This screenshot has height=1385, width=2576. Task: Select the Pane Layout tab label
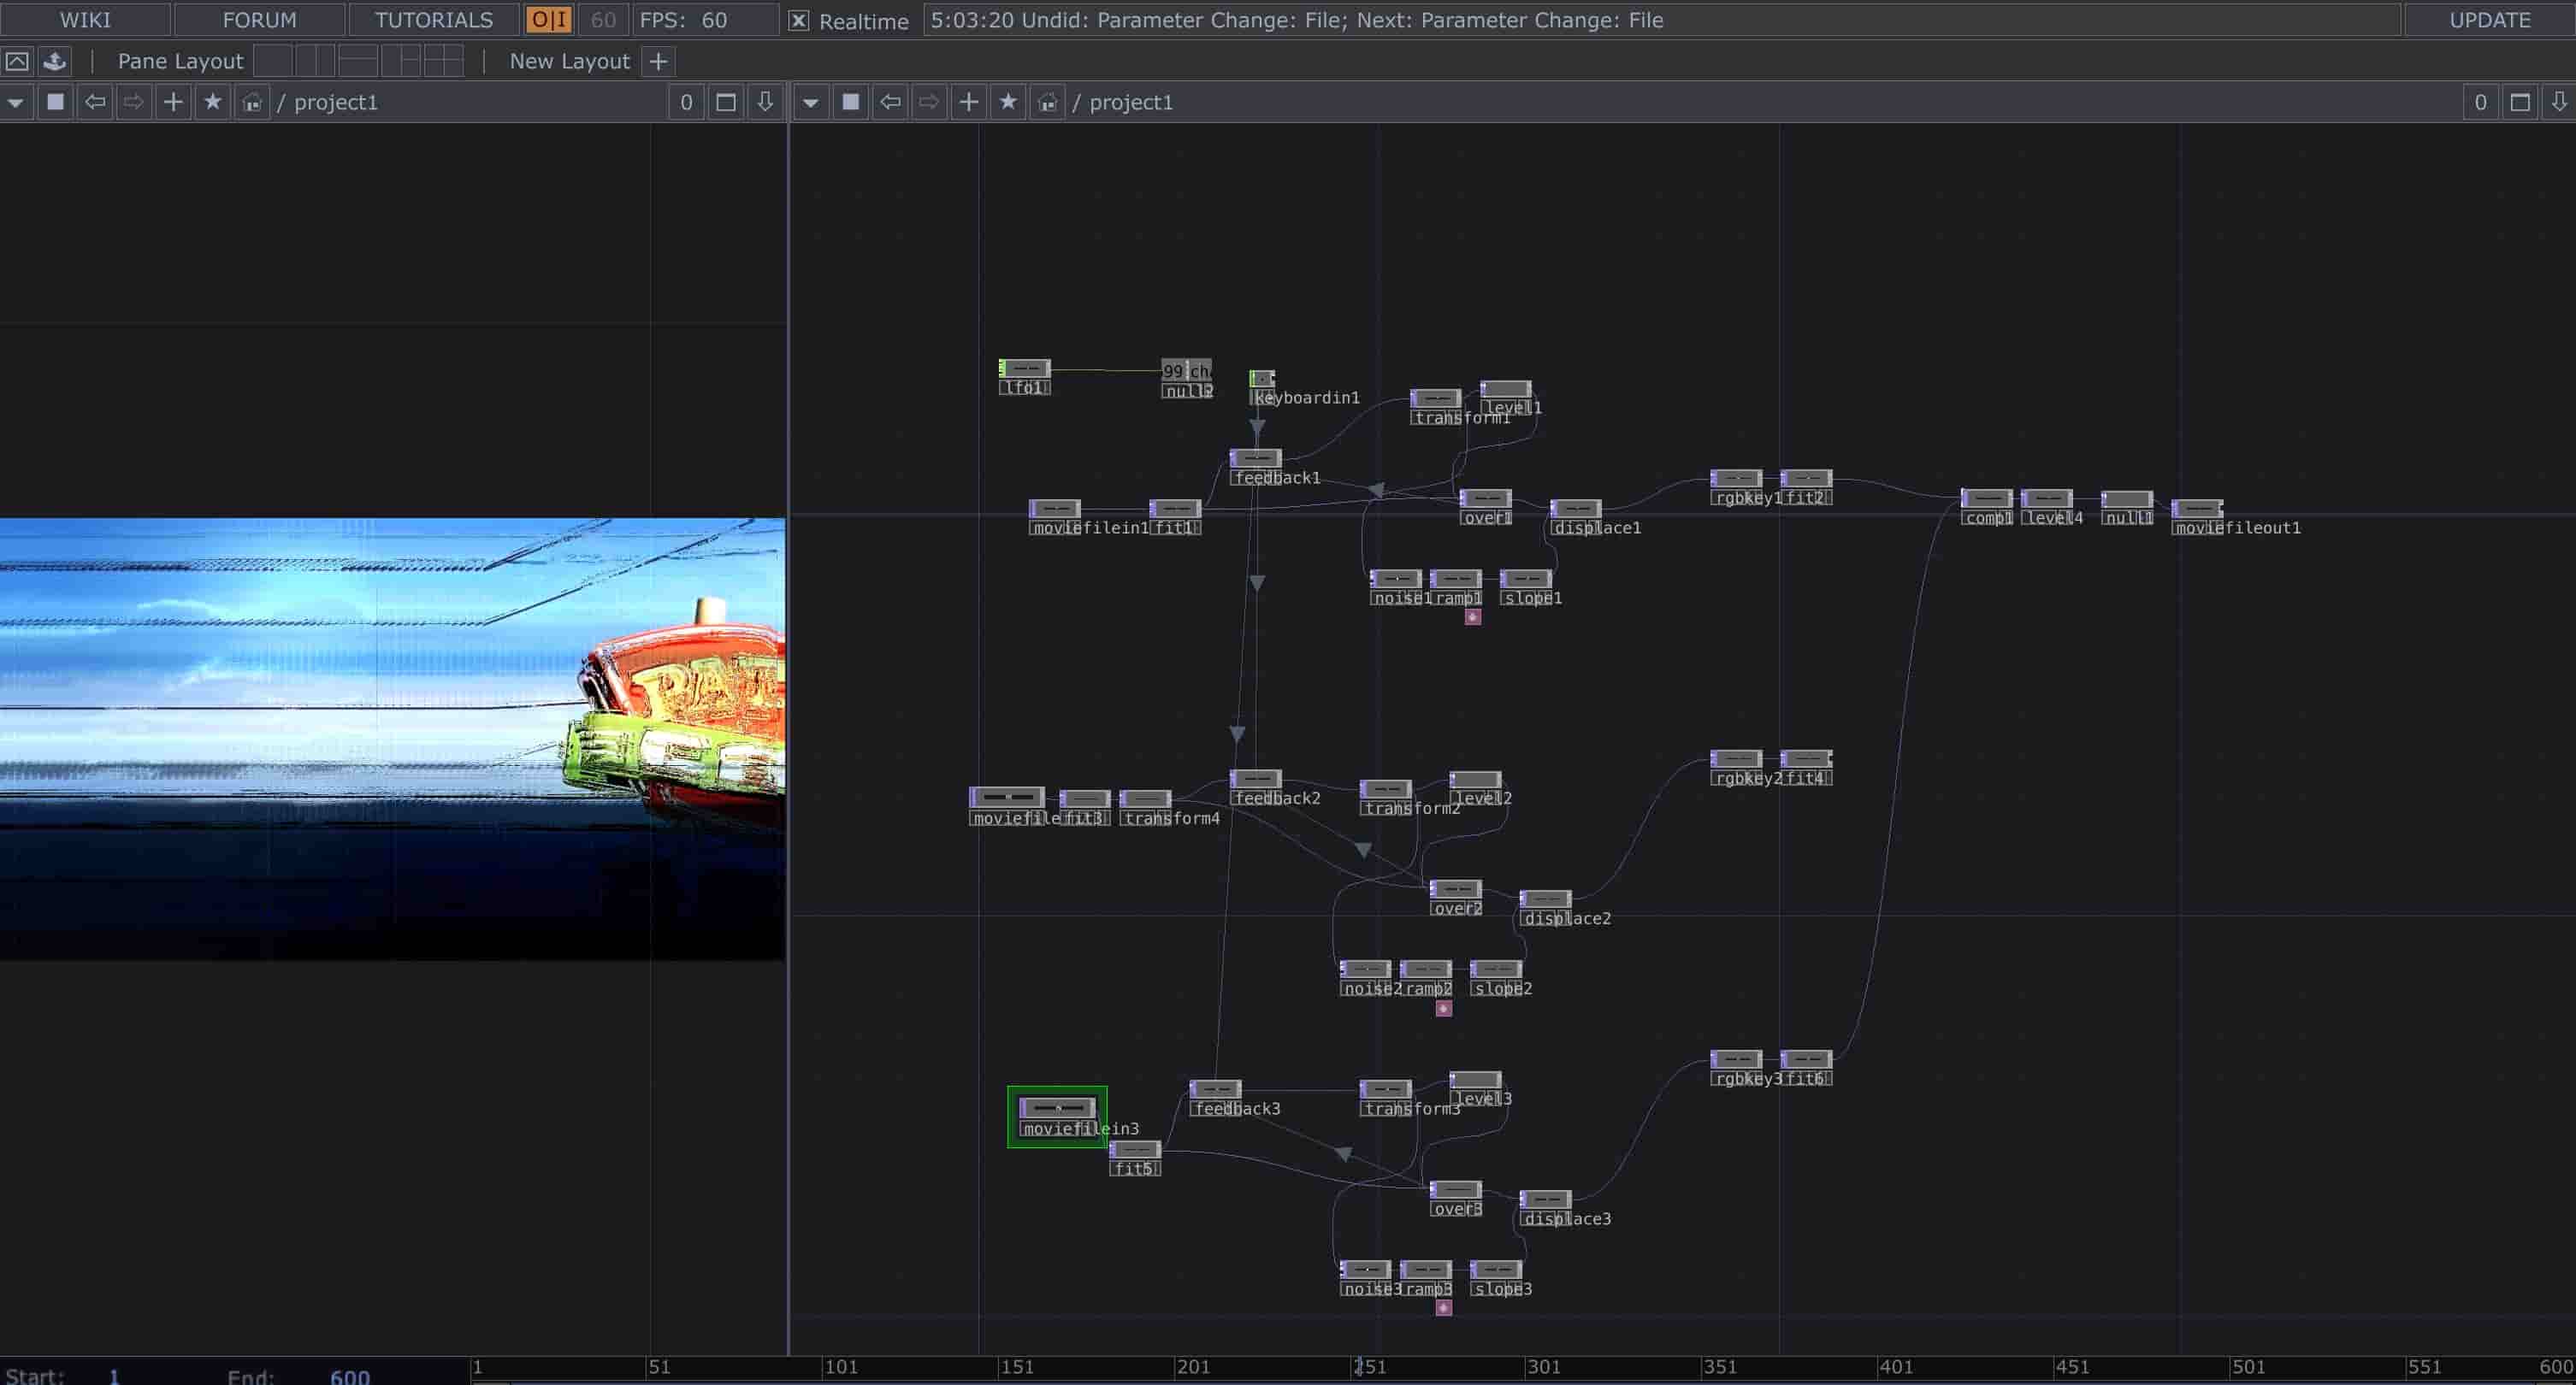tap(180, 61)
